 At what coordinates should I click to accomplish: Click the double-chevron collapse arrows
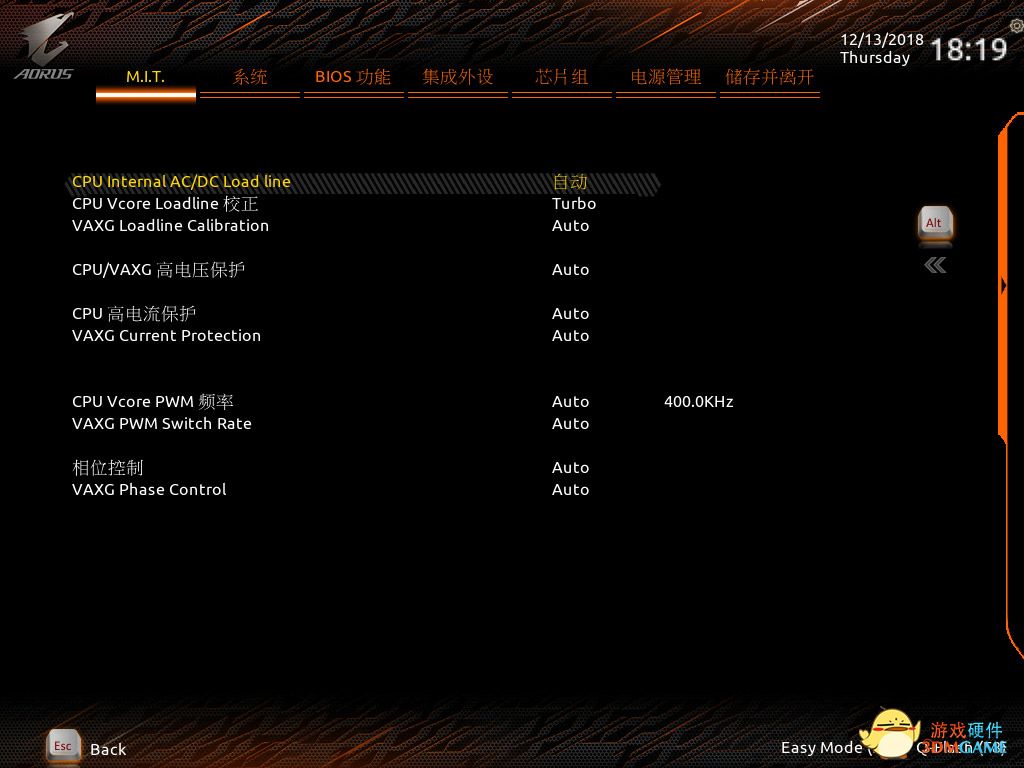tap(935, 265)
